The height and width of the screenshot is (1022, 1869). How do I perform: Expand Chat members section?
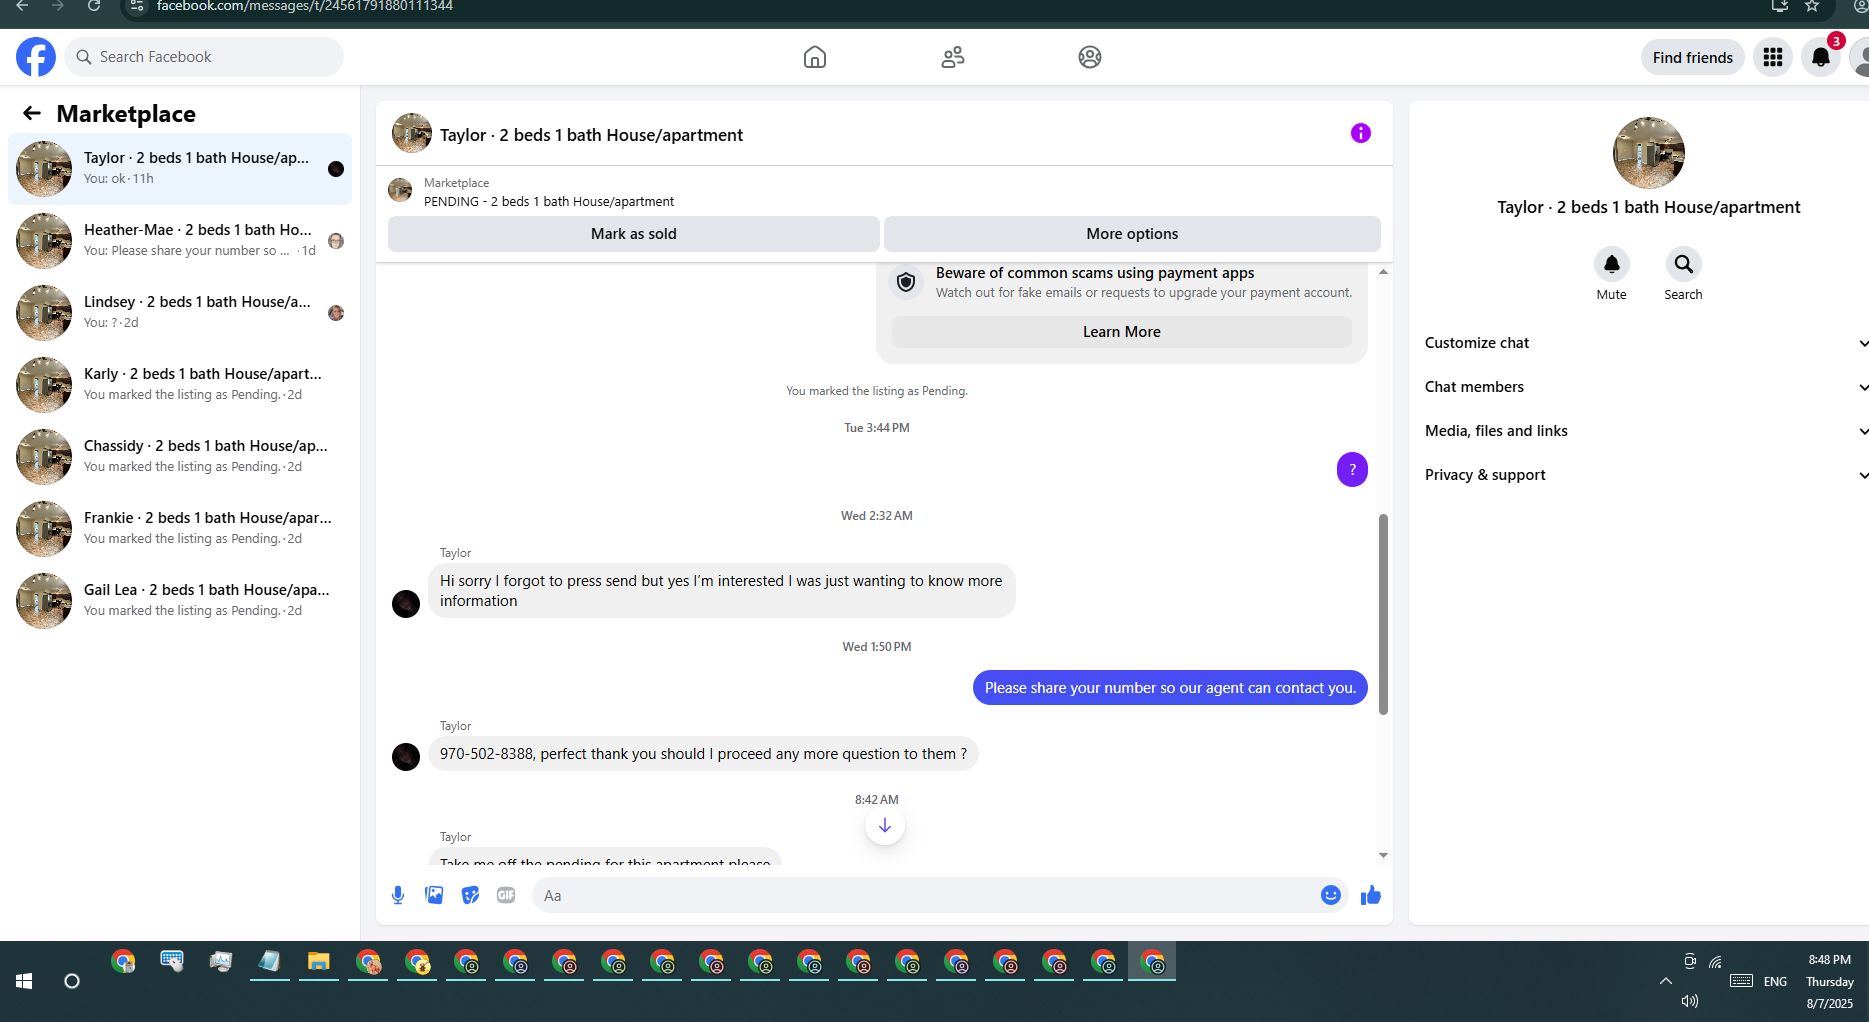tap(1645, 387)
